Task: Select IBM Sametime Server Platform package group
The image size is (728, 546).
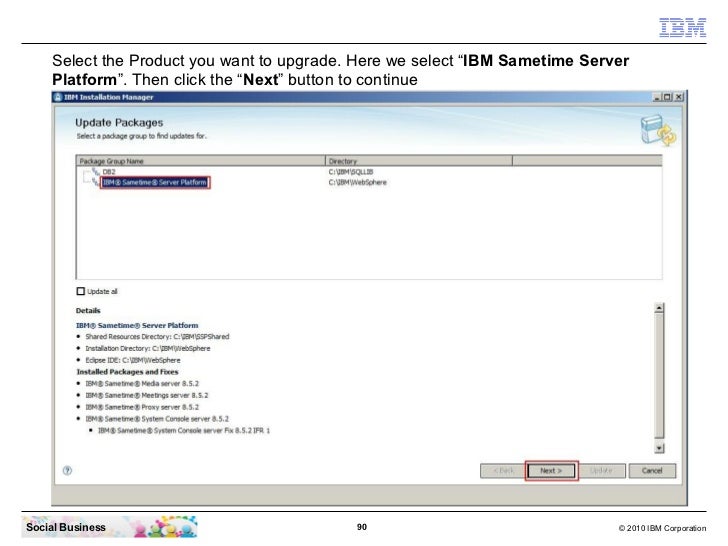Action: click(x=155, y=182)
